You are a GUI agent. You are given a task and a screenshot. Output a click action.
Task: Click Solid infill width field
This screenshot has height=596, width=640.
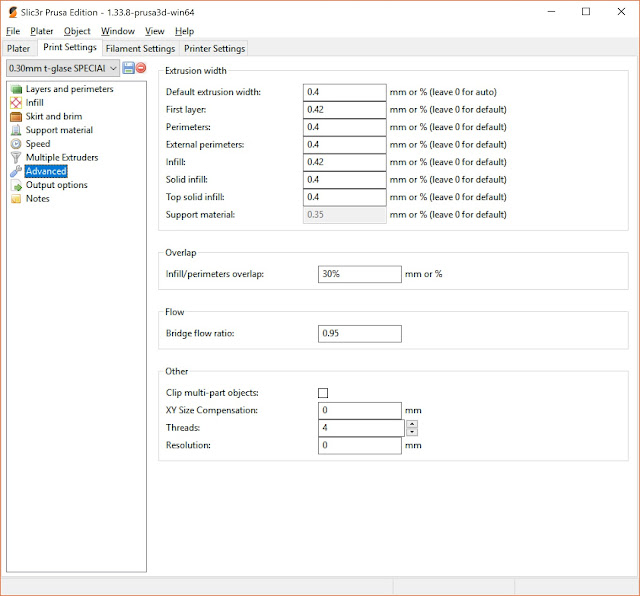(x=344, y=180)
